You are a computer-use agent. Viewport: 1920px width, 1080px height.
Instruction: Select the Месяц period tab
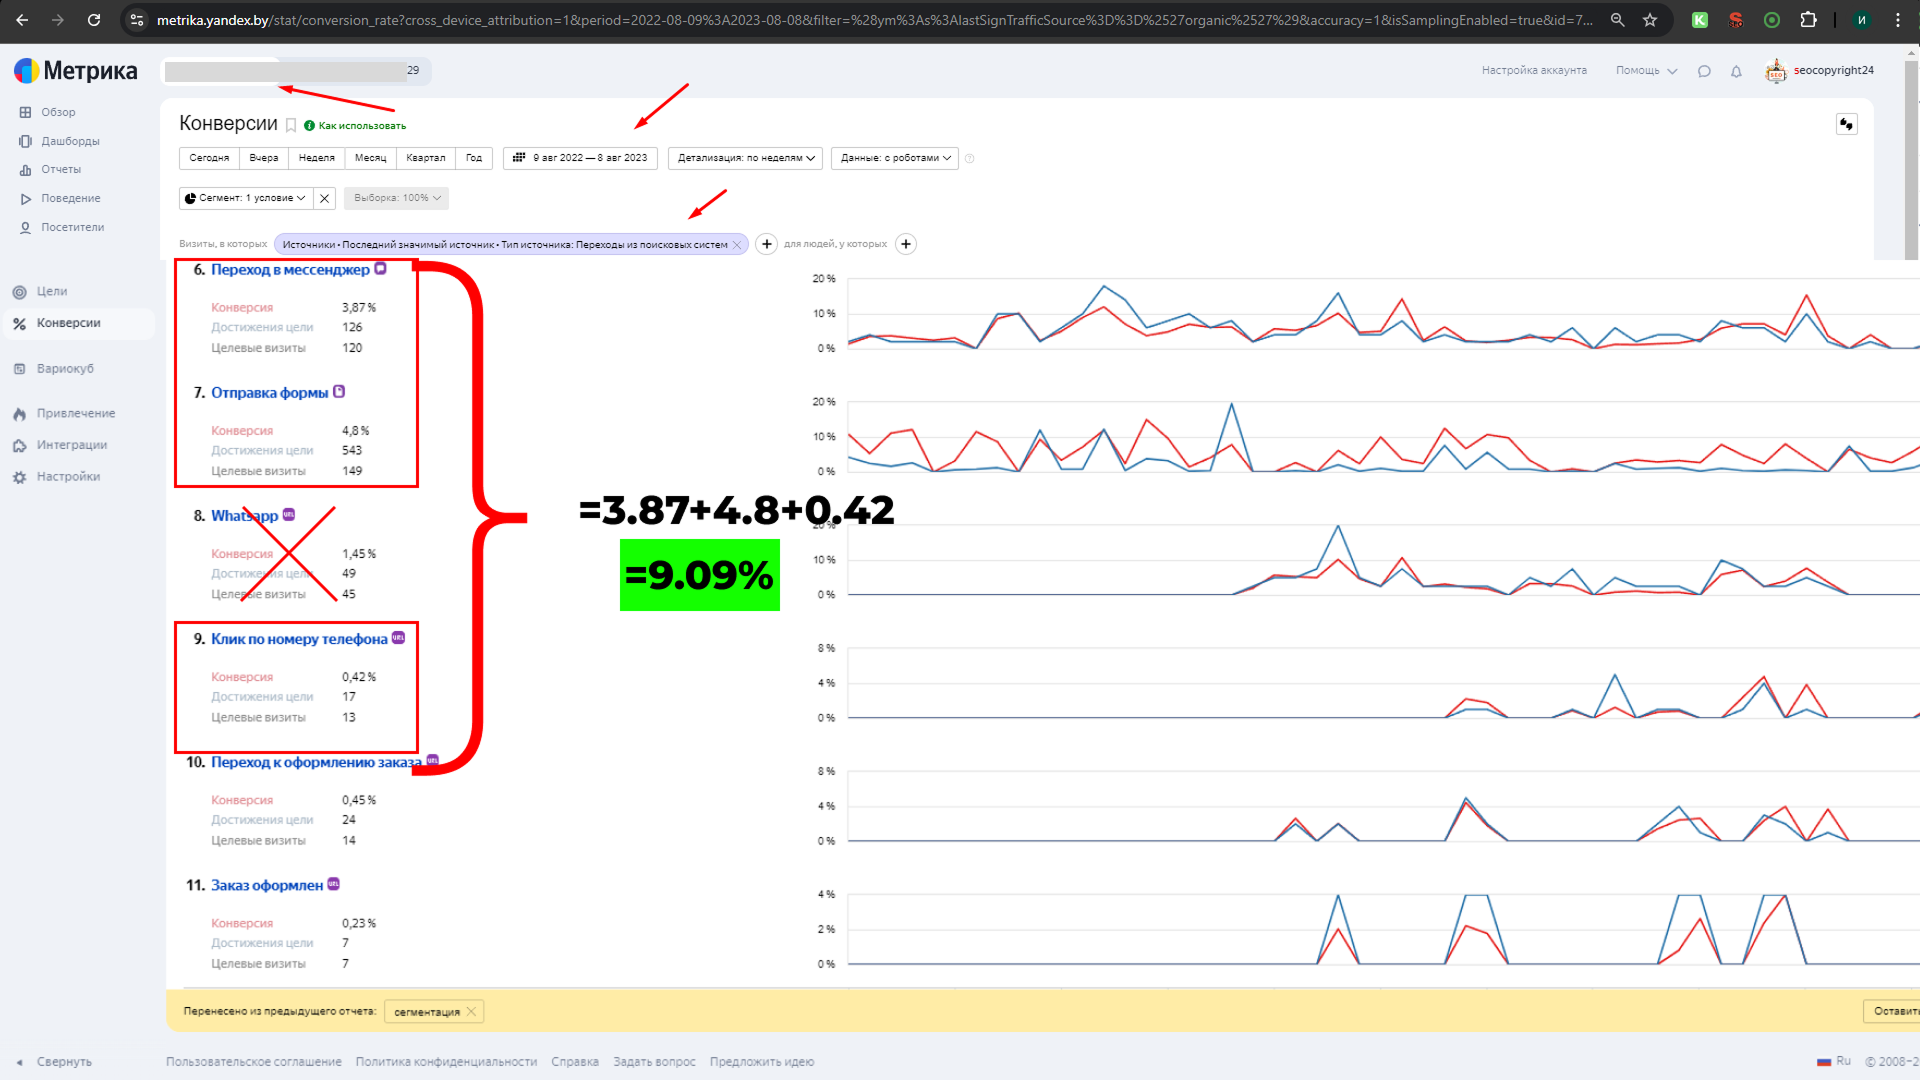[370, 158]
